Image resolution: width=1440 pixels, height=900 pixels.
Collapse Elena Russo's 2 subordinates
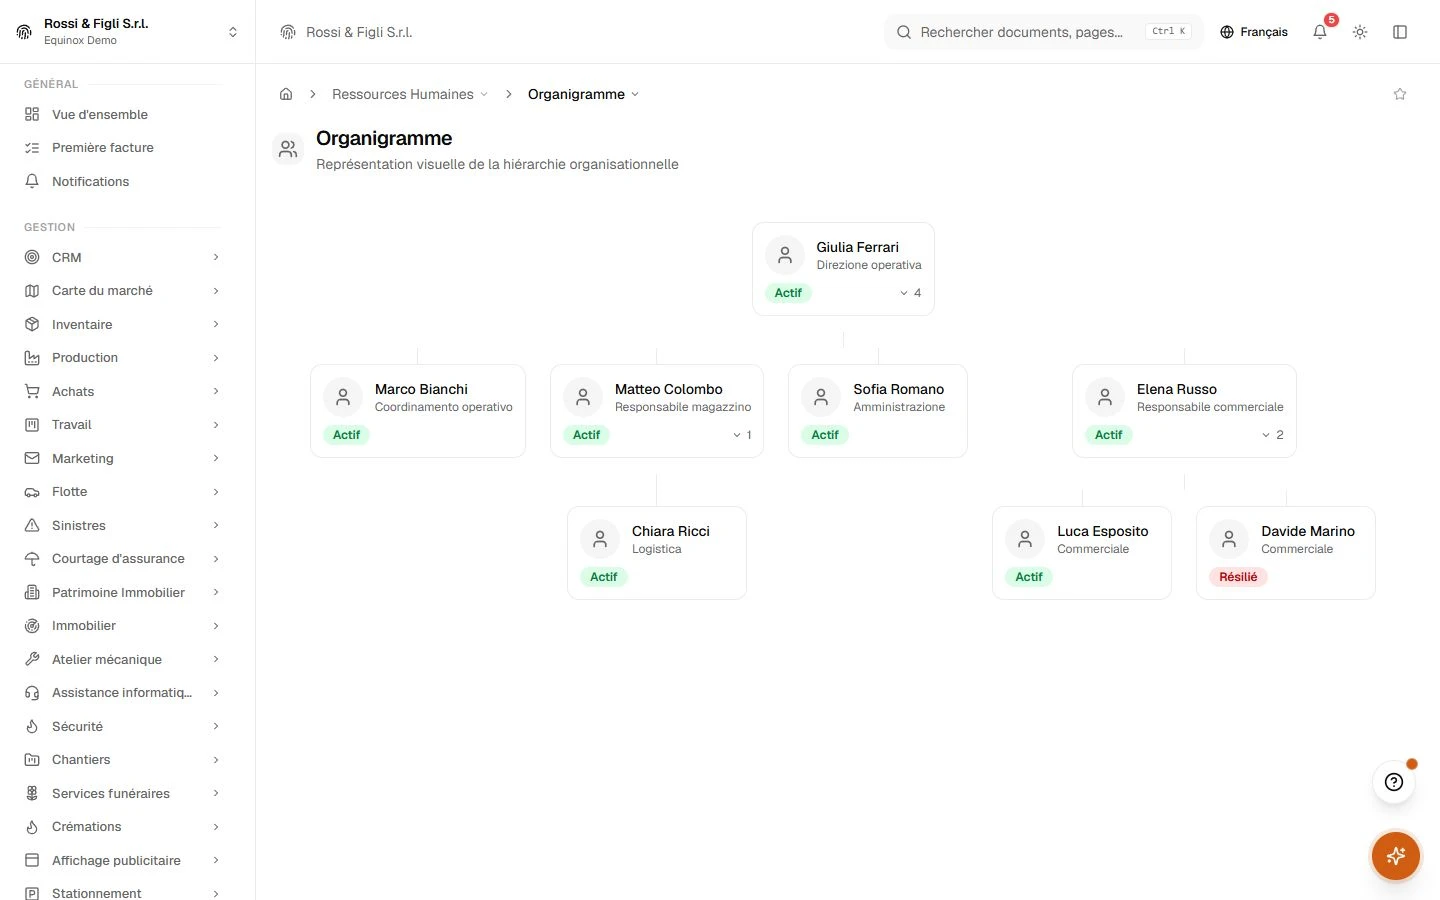(x=1272, y=435)
